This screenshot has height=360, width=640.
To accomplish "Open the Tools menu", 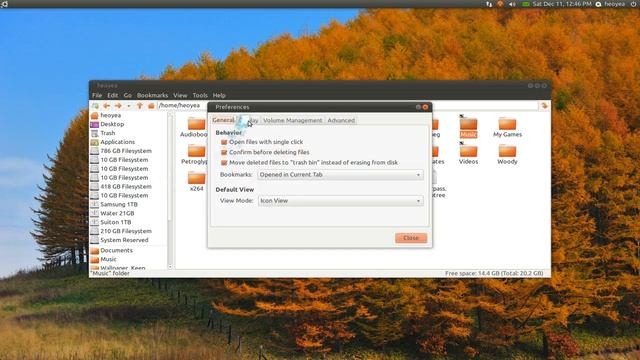I will pyautogui.click(x=200, y=95).
